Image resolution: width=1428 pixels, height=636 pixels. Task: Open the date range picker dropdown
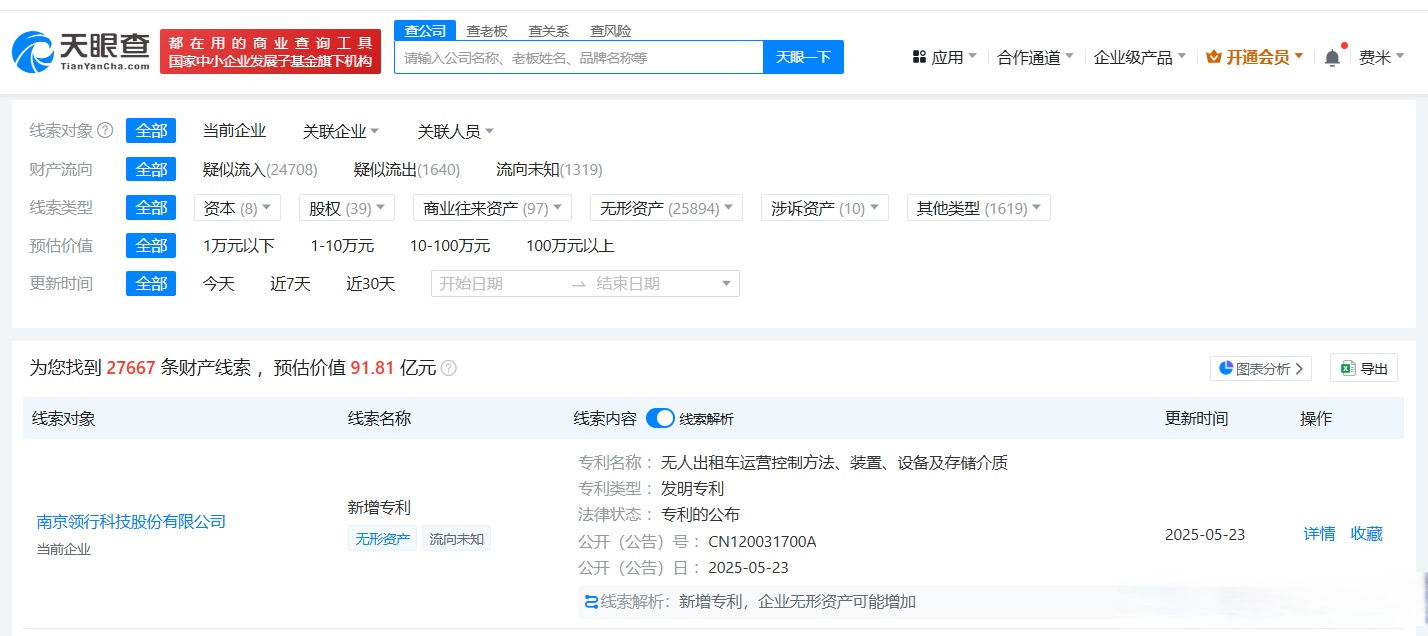[x=727, y=283]
